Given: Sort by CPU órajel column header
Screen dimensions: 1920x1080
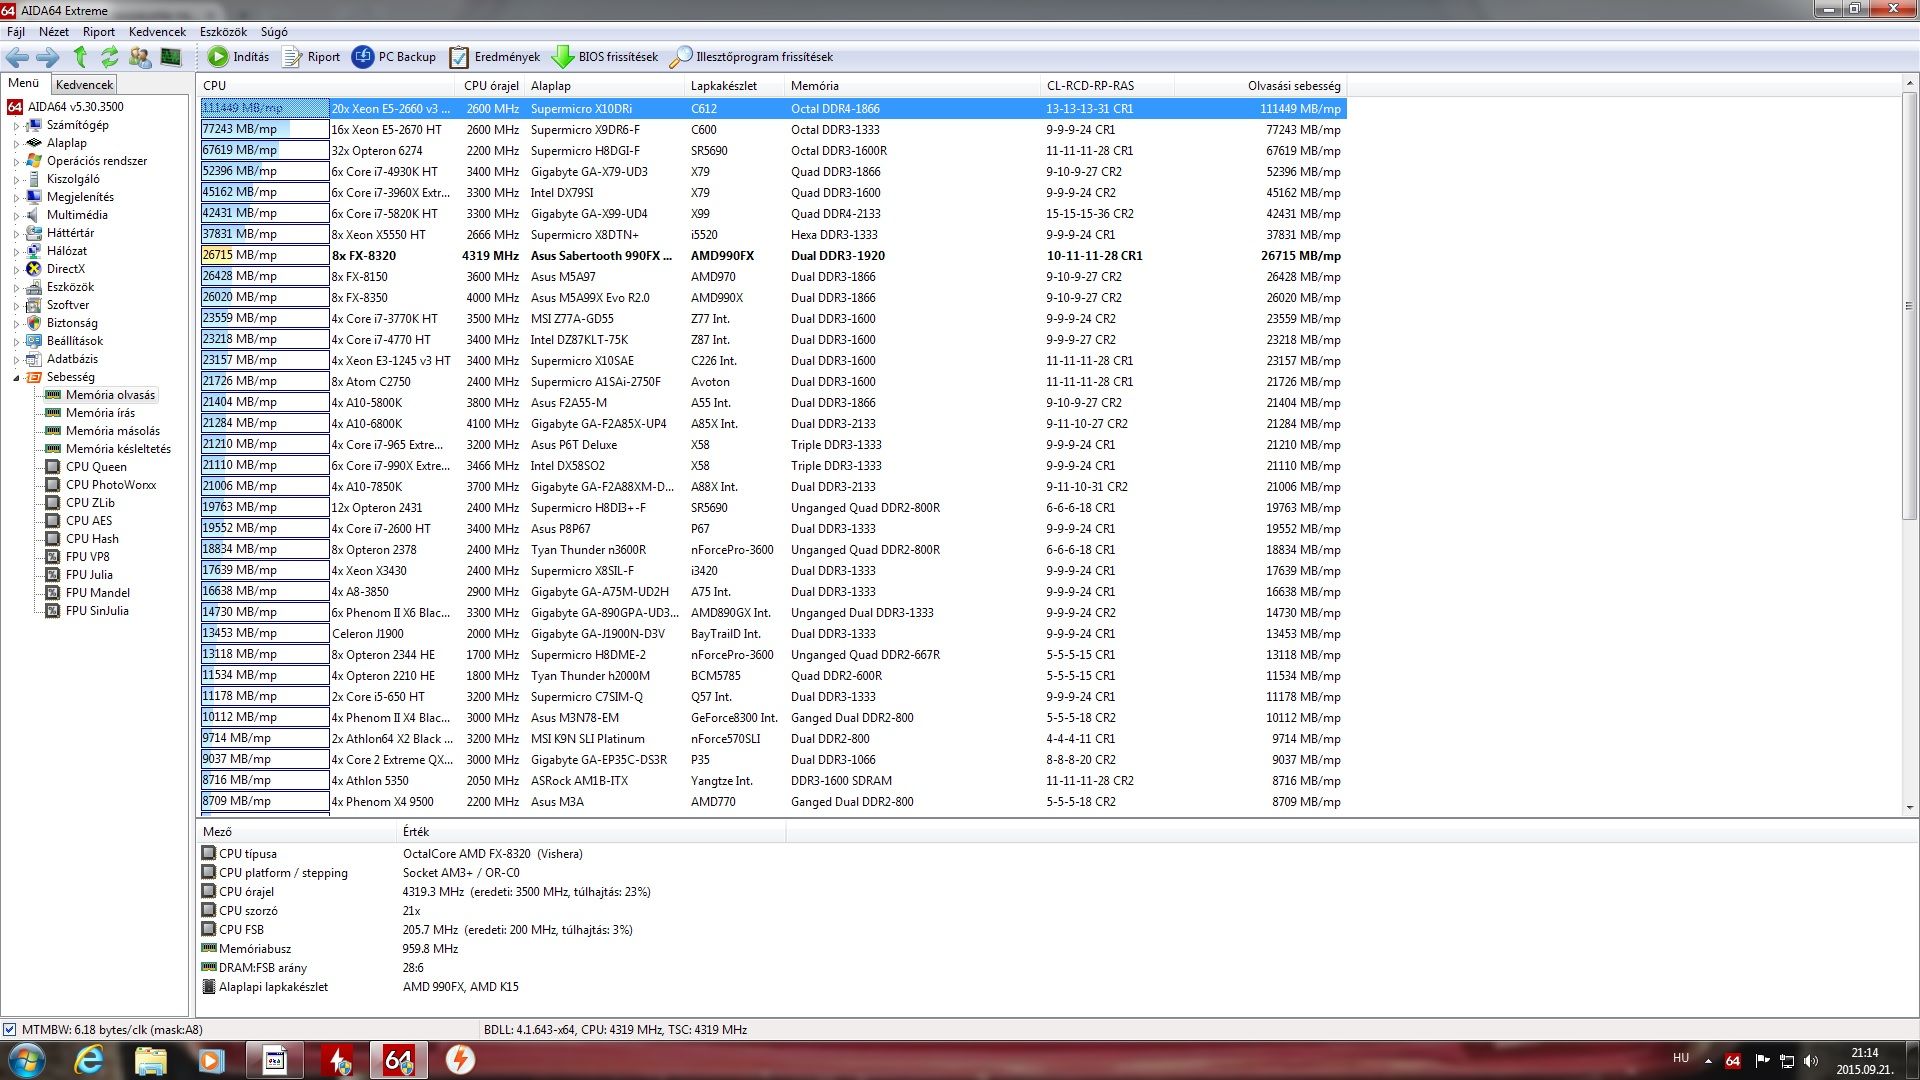Looking at the screenshot, I should (491, 86).
